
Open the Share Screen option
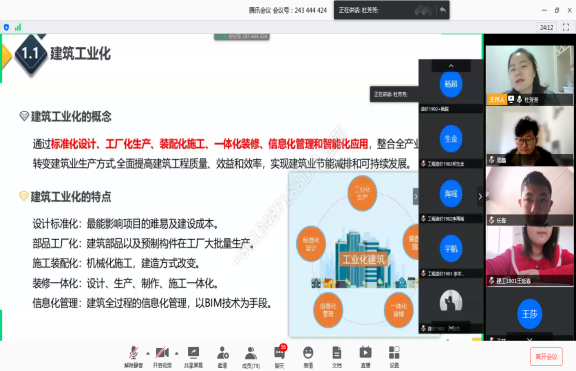[193, 357]
